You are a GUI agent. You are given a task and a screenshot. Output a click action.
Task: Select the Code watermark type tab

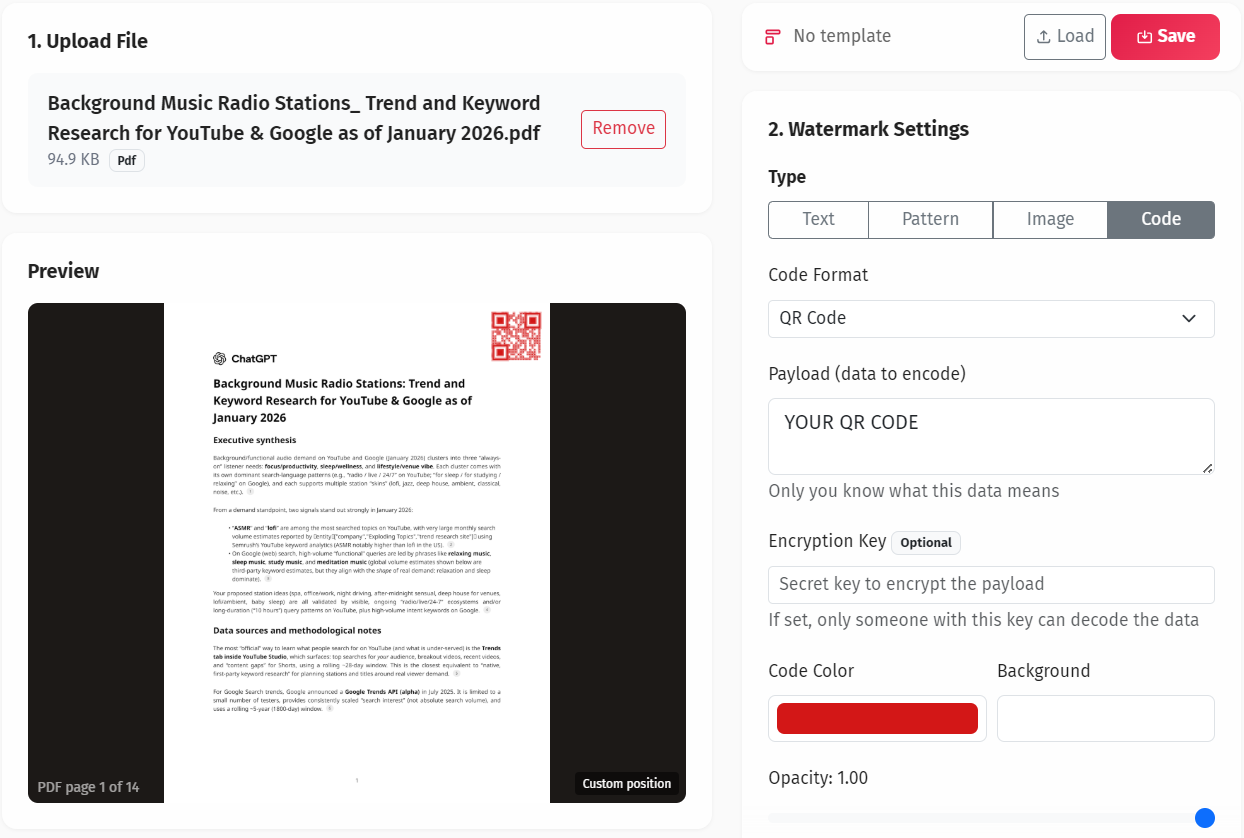point(1161,219)
